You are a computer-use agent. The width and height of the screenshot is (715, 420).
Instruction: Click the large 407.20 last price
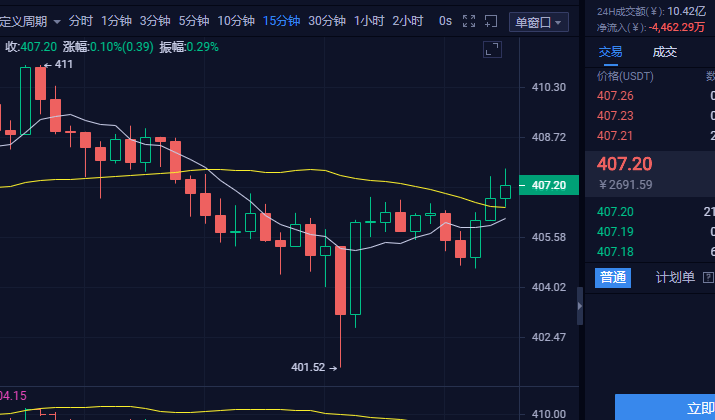pyautogui.click(x=625, y=164)
